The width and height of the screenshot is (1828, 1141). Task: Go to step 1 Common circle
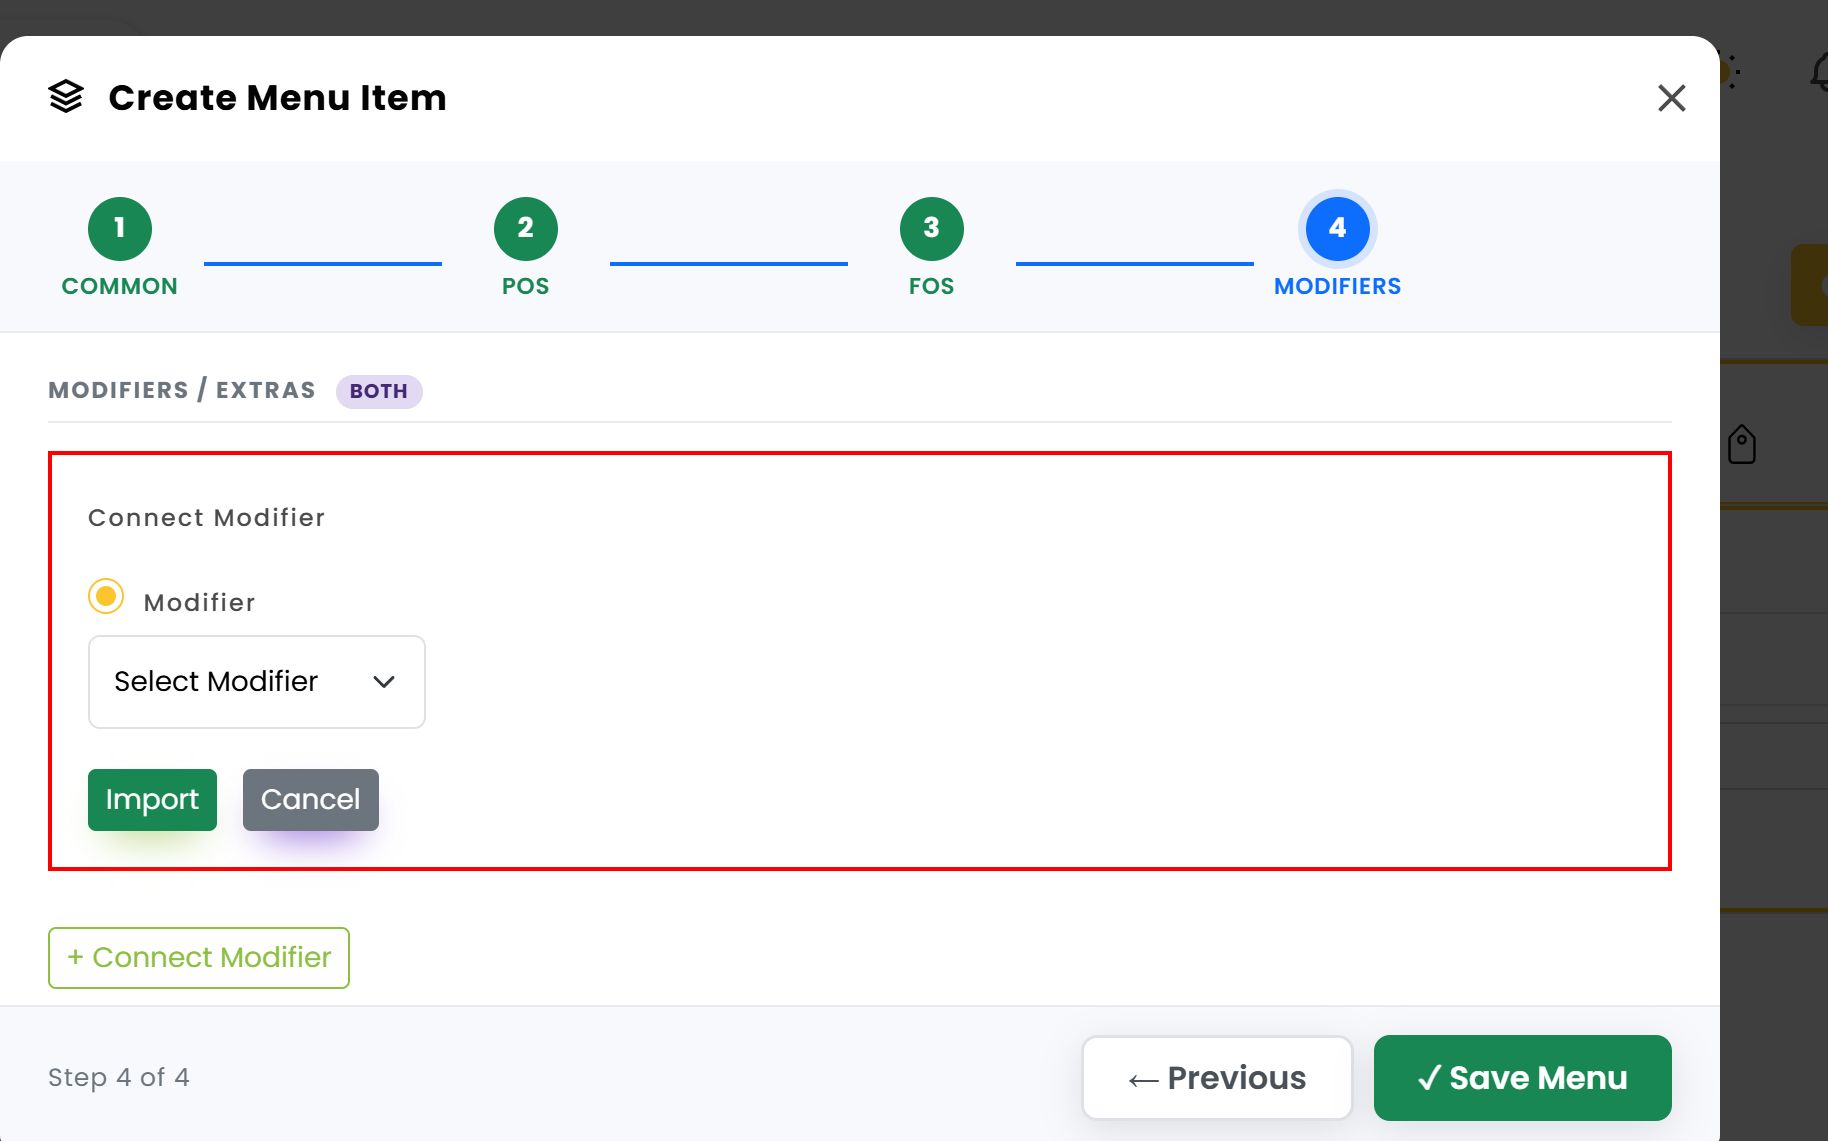point(120,229)
